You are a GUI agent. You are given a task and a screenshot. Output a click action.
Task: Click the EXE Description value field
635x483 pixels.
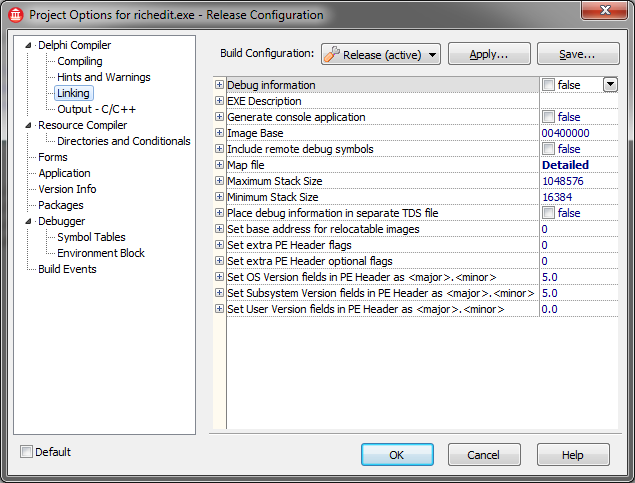[x=579, y=101]
